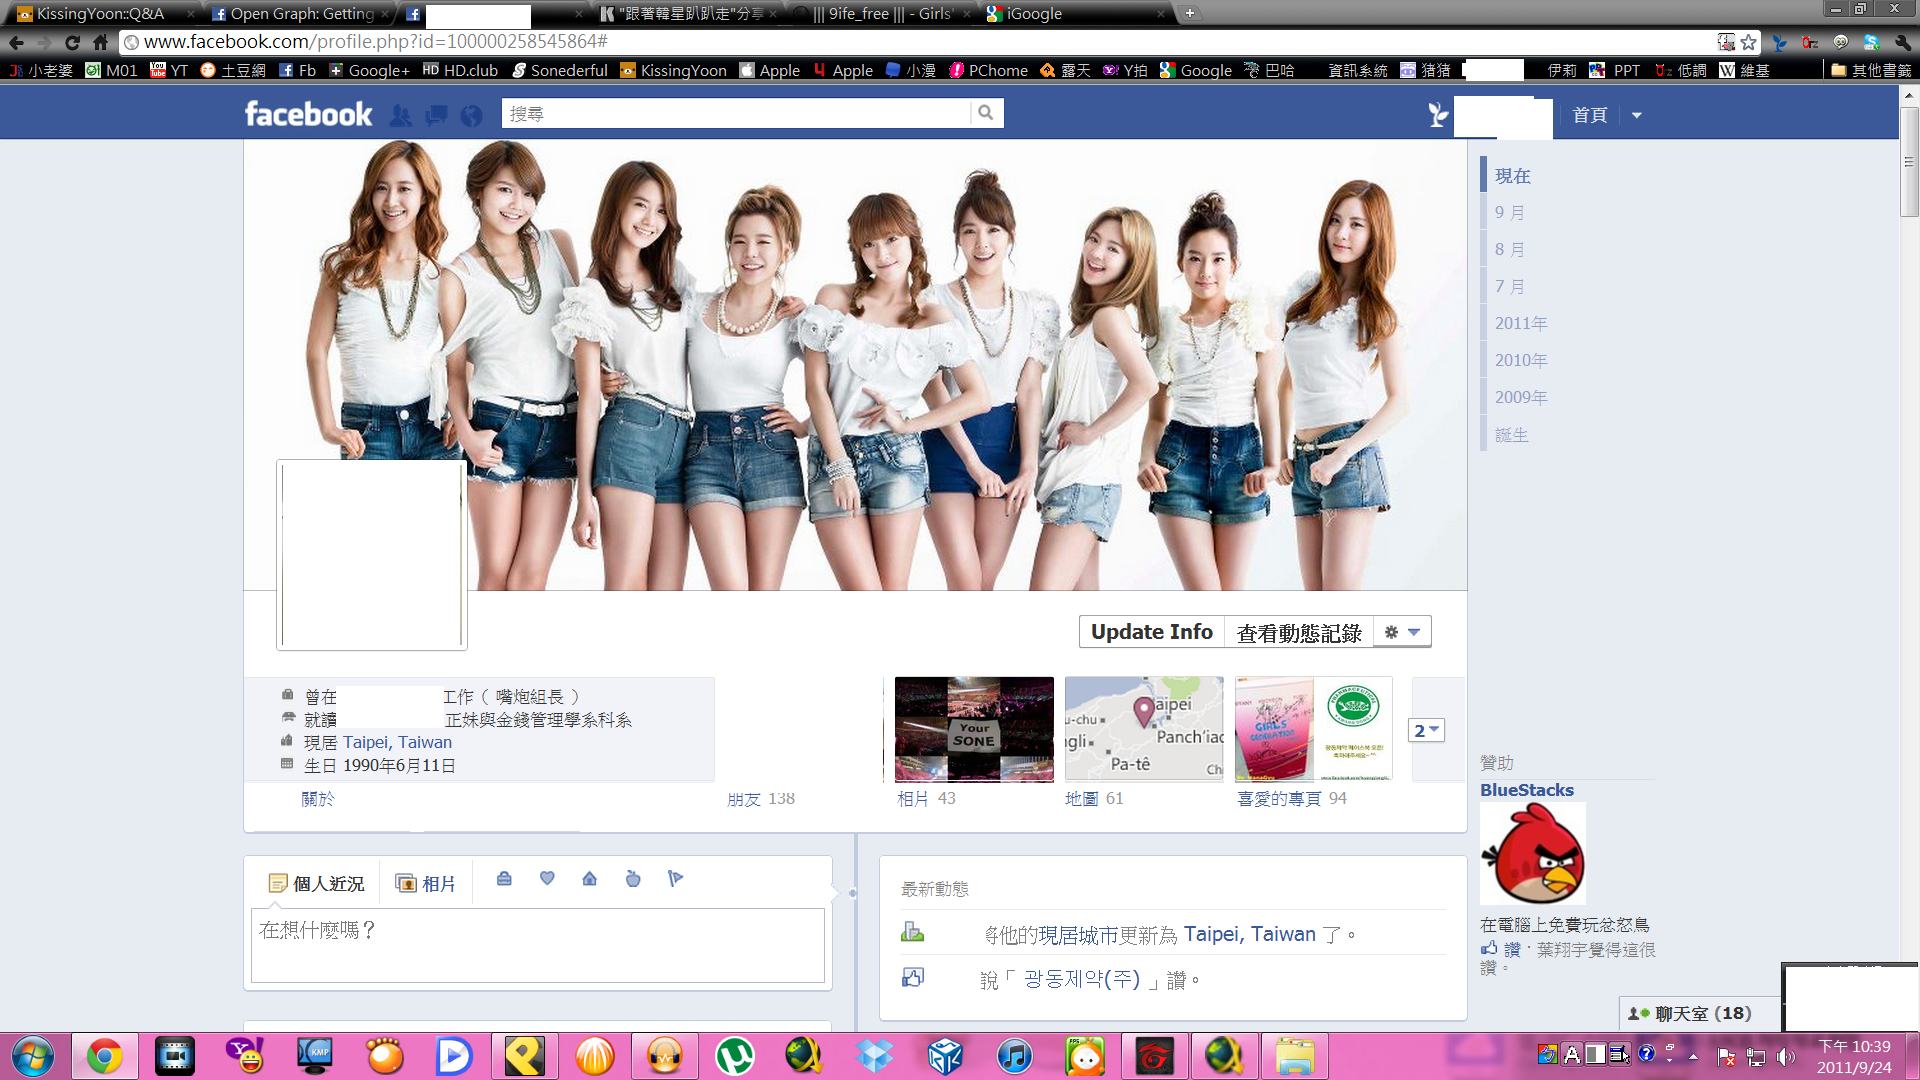1920x1080 pixels.
Task: Click the flag milestone life-event icon
Action: click(x=676, y=879)
